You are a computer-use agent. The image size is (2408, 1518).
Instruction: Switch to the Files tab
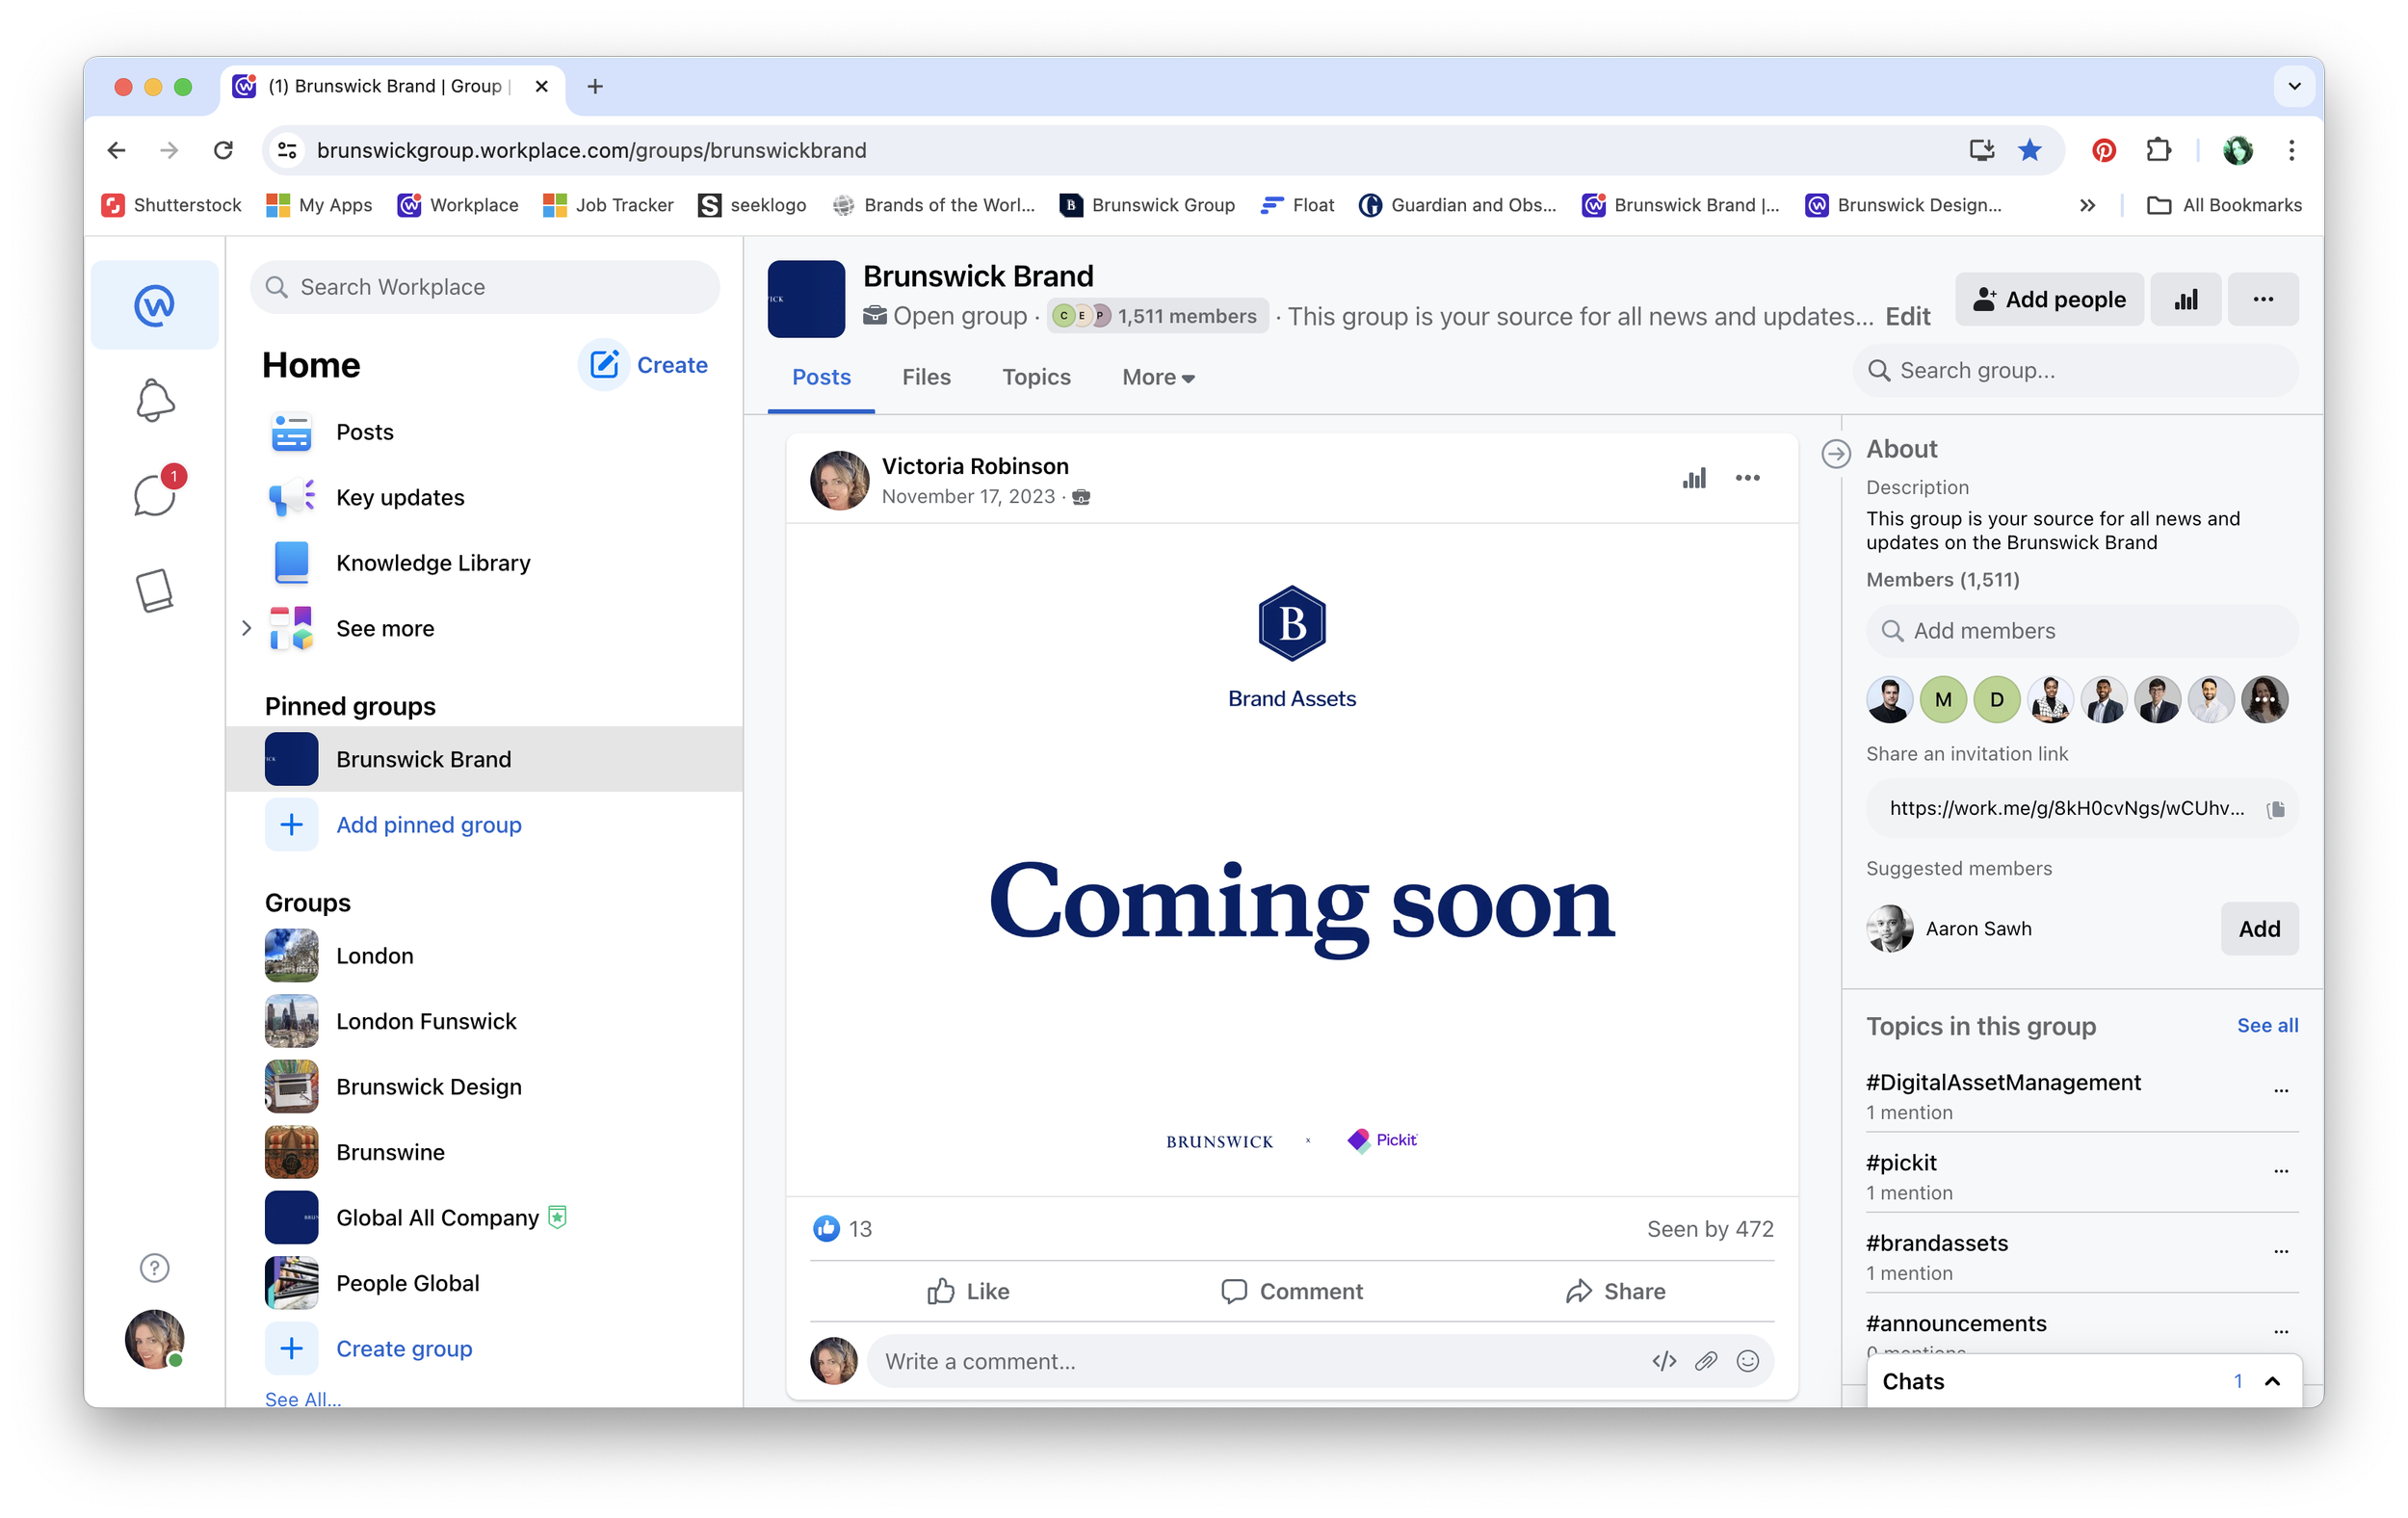click(x=925, y=377)
